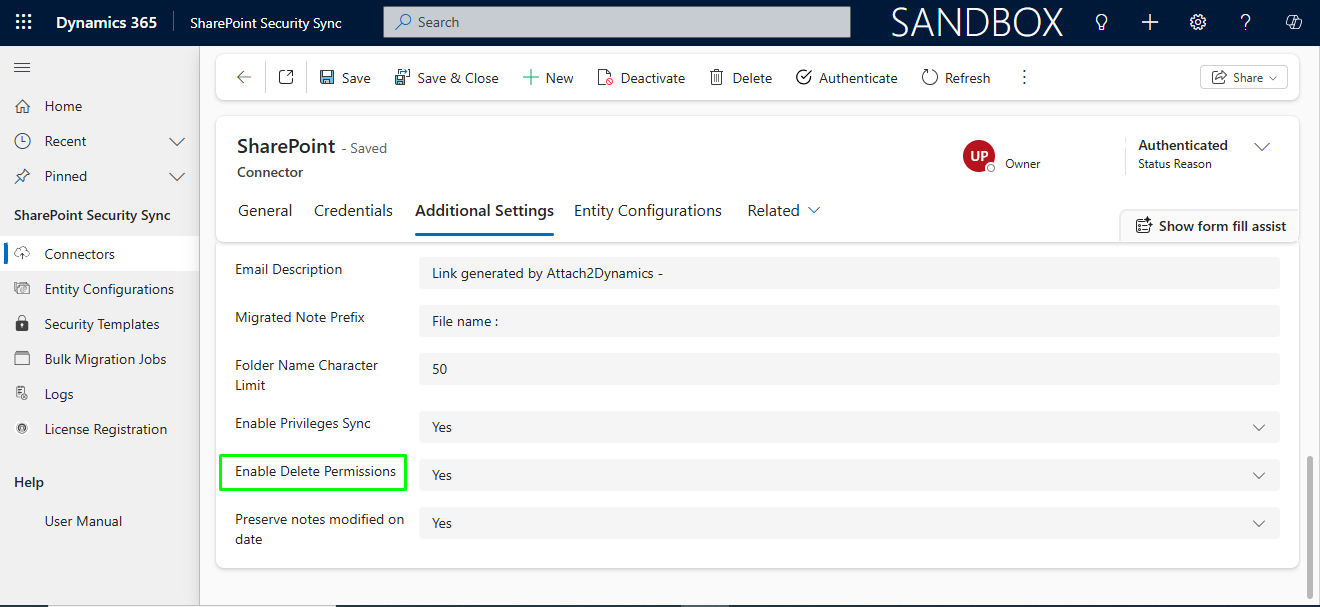Open the Dynamics 365 app launcher waffle
The image size is (1320, 607).
click(x=23, y=22)
